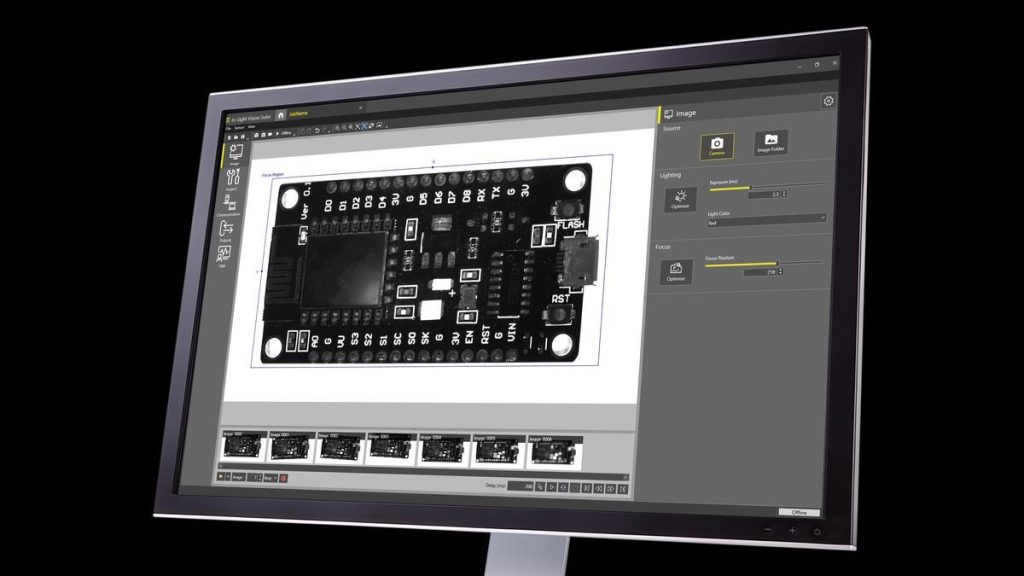Screen dimensions: 1024x576
Task: Select thumbnail Image 0006 in filmstrip
Action: coord(554,454)
